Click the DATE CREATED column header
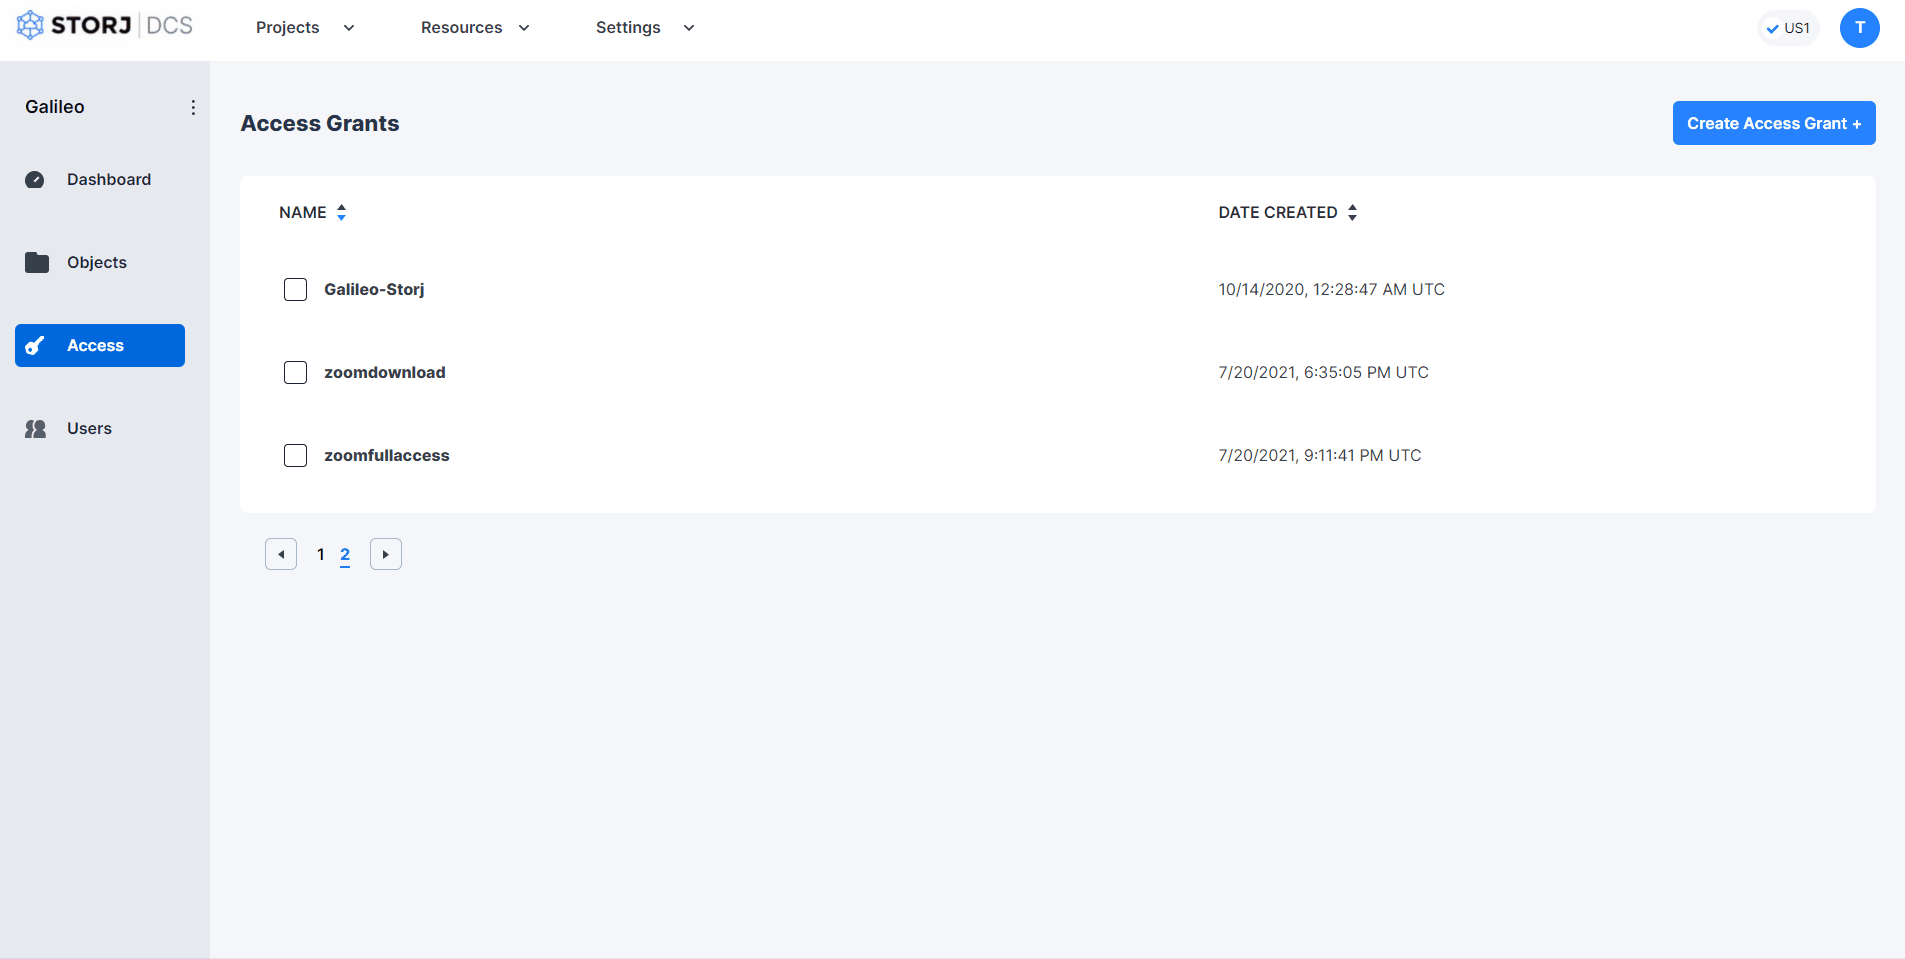1905x959 pixels. 1278,212
